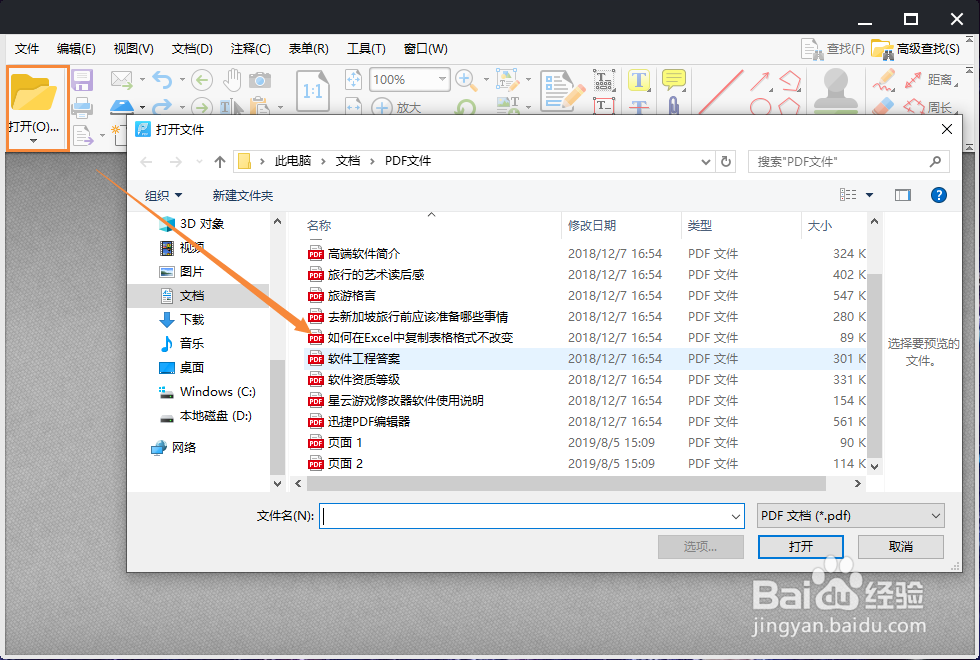Image resolution: width=980 pixels, height=660 pixels.
Task: Select the stamp tool
Action: click(834, 89)
